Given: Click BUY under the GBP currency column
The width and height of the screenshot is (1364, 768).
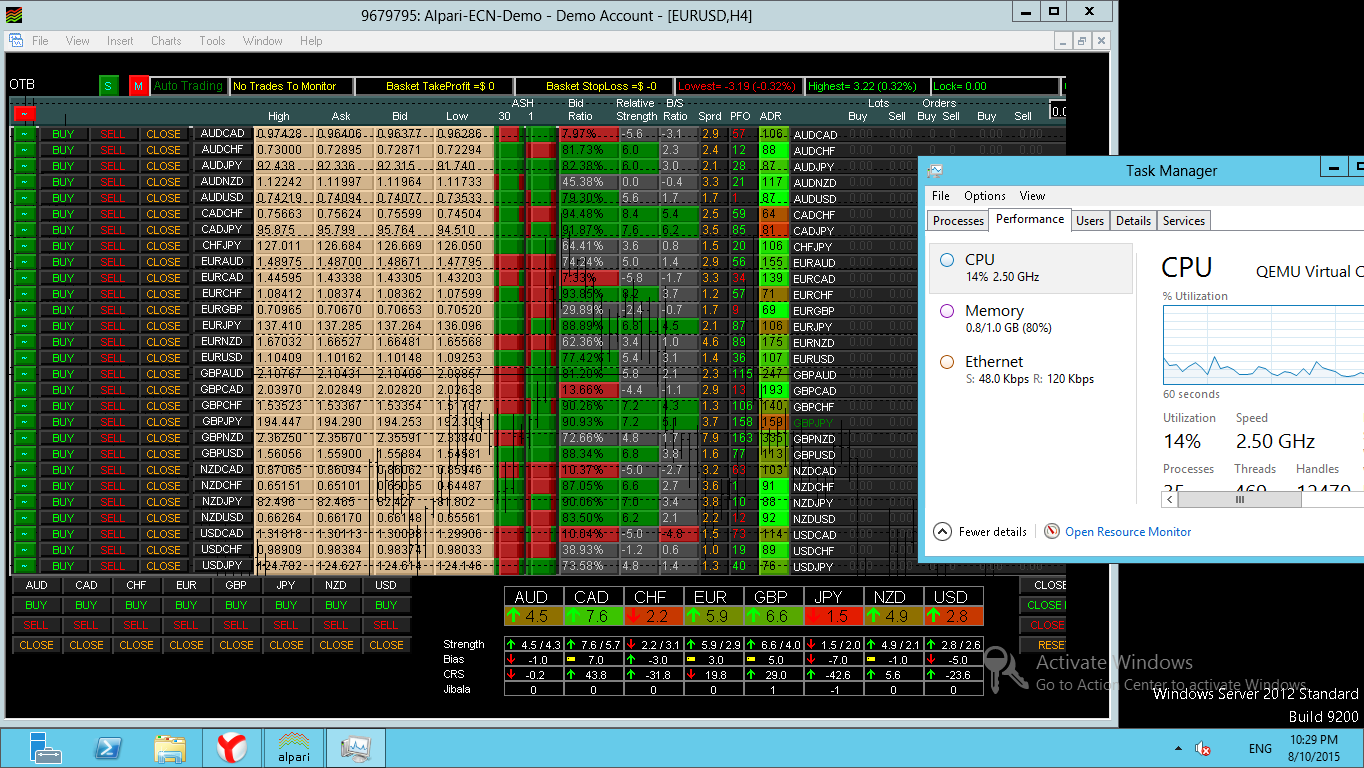Looking at the screenshot, I should coord(236,605).
